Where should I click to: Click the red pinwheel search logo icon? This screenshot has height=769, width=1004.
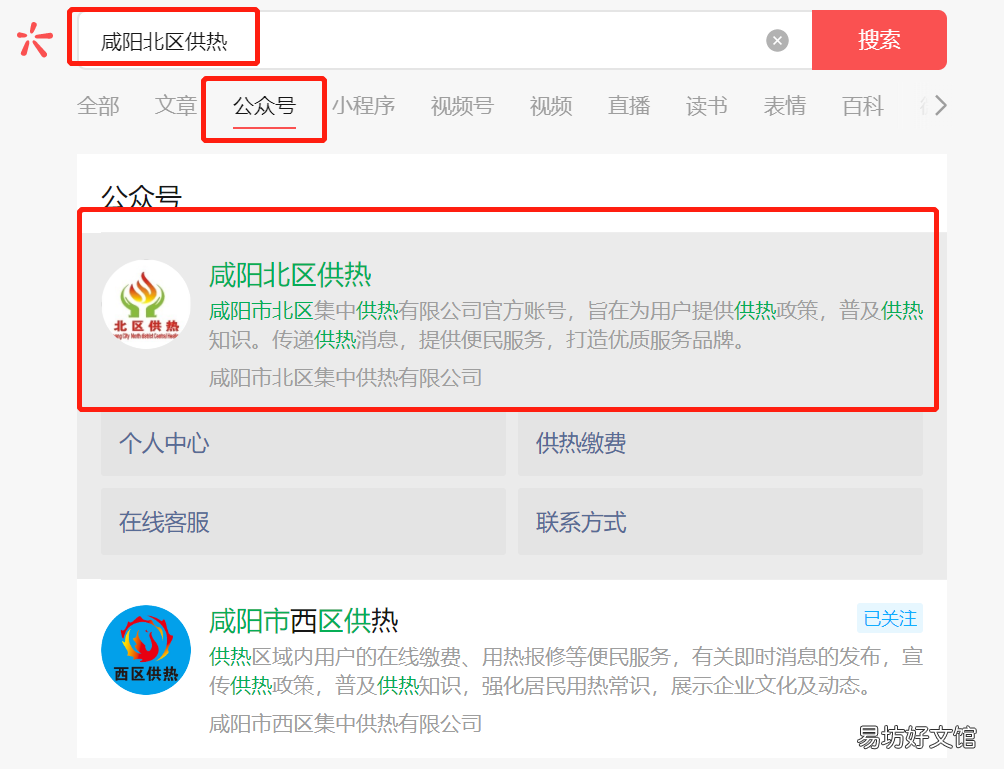pos(35,40)
